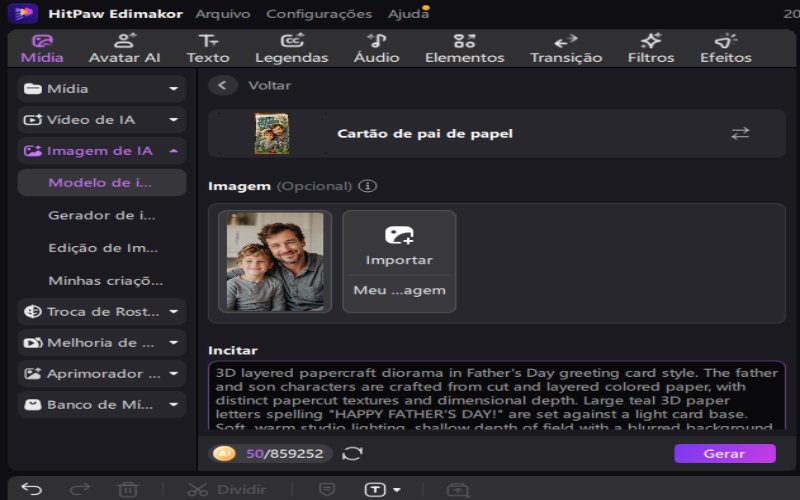Viewport: 800px width, 500px height.
Task: Select Gerador de i... sidebar item
Action: point(102,215)
